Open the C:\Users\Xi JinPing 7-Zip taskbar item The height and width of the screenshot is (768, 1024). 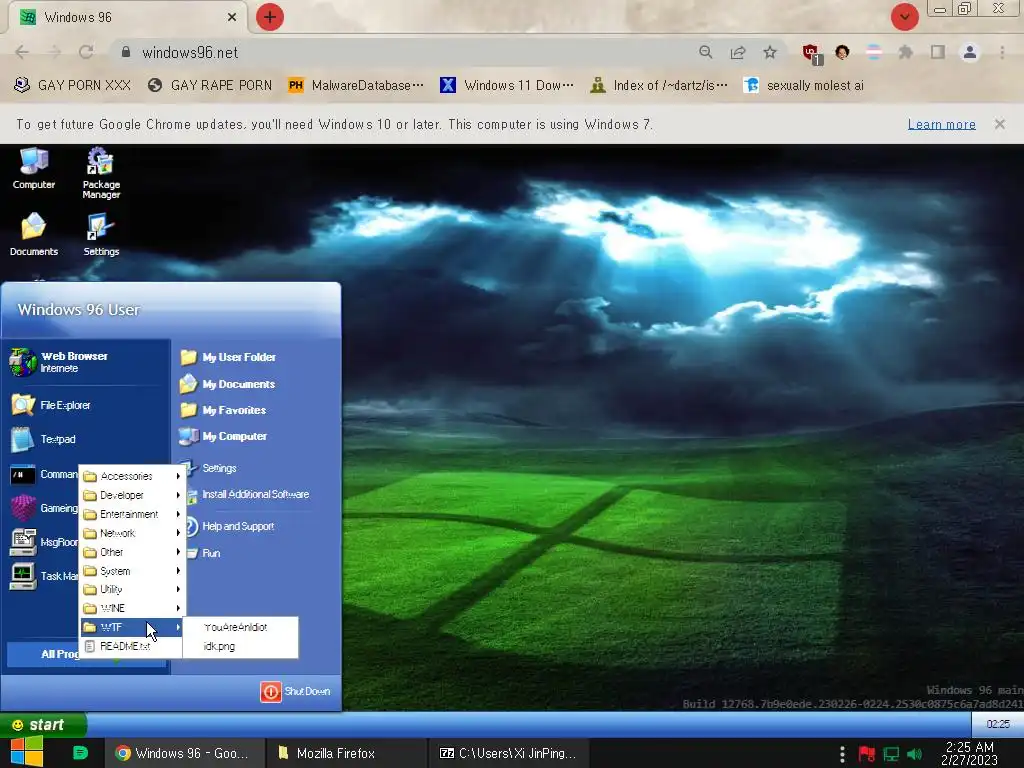coord(508,753)
